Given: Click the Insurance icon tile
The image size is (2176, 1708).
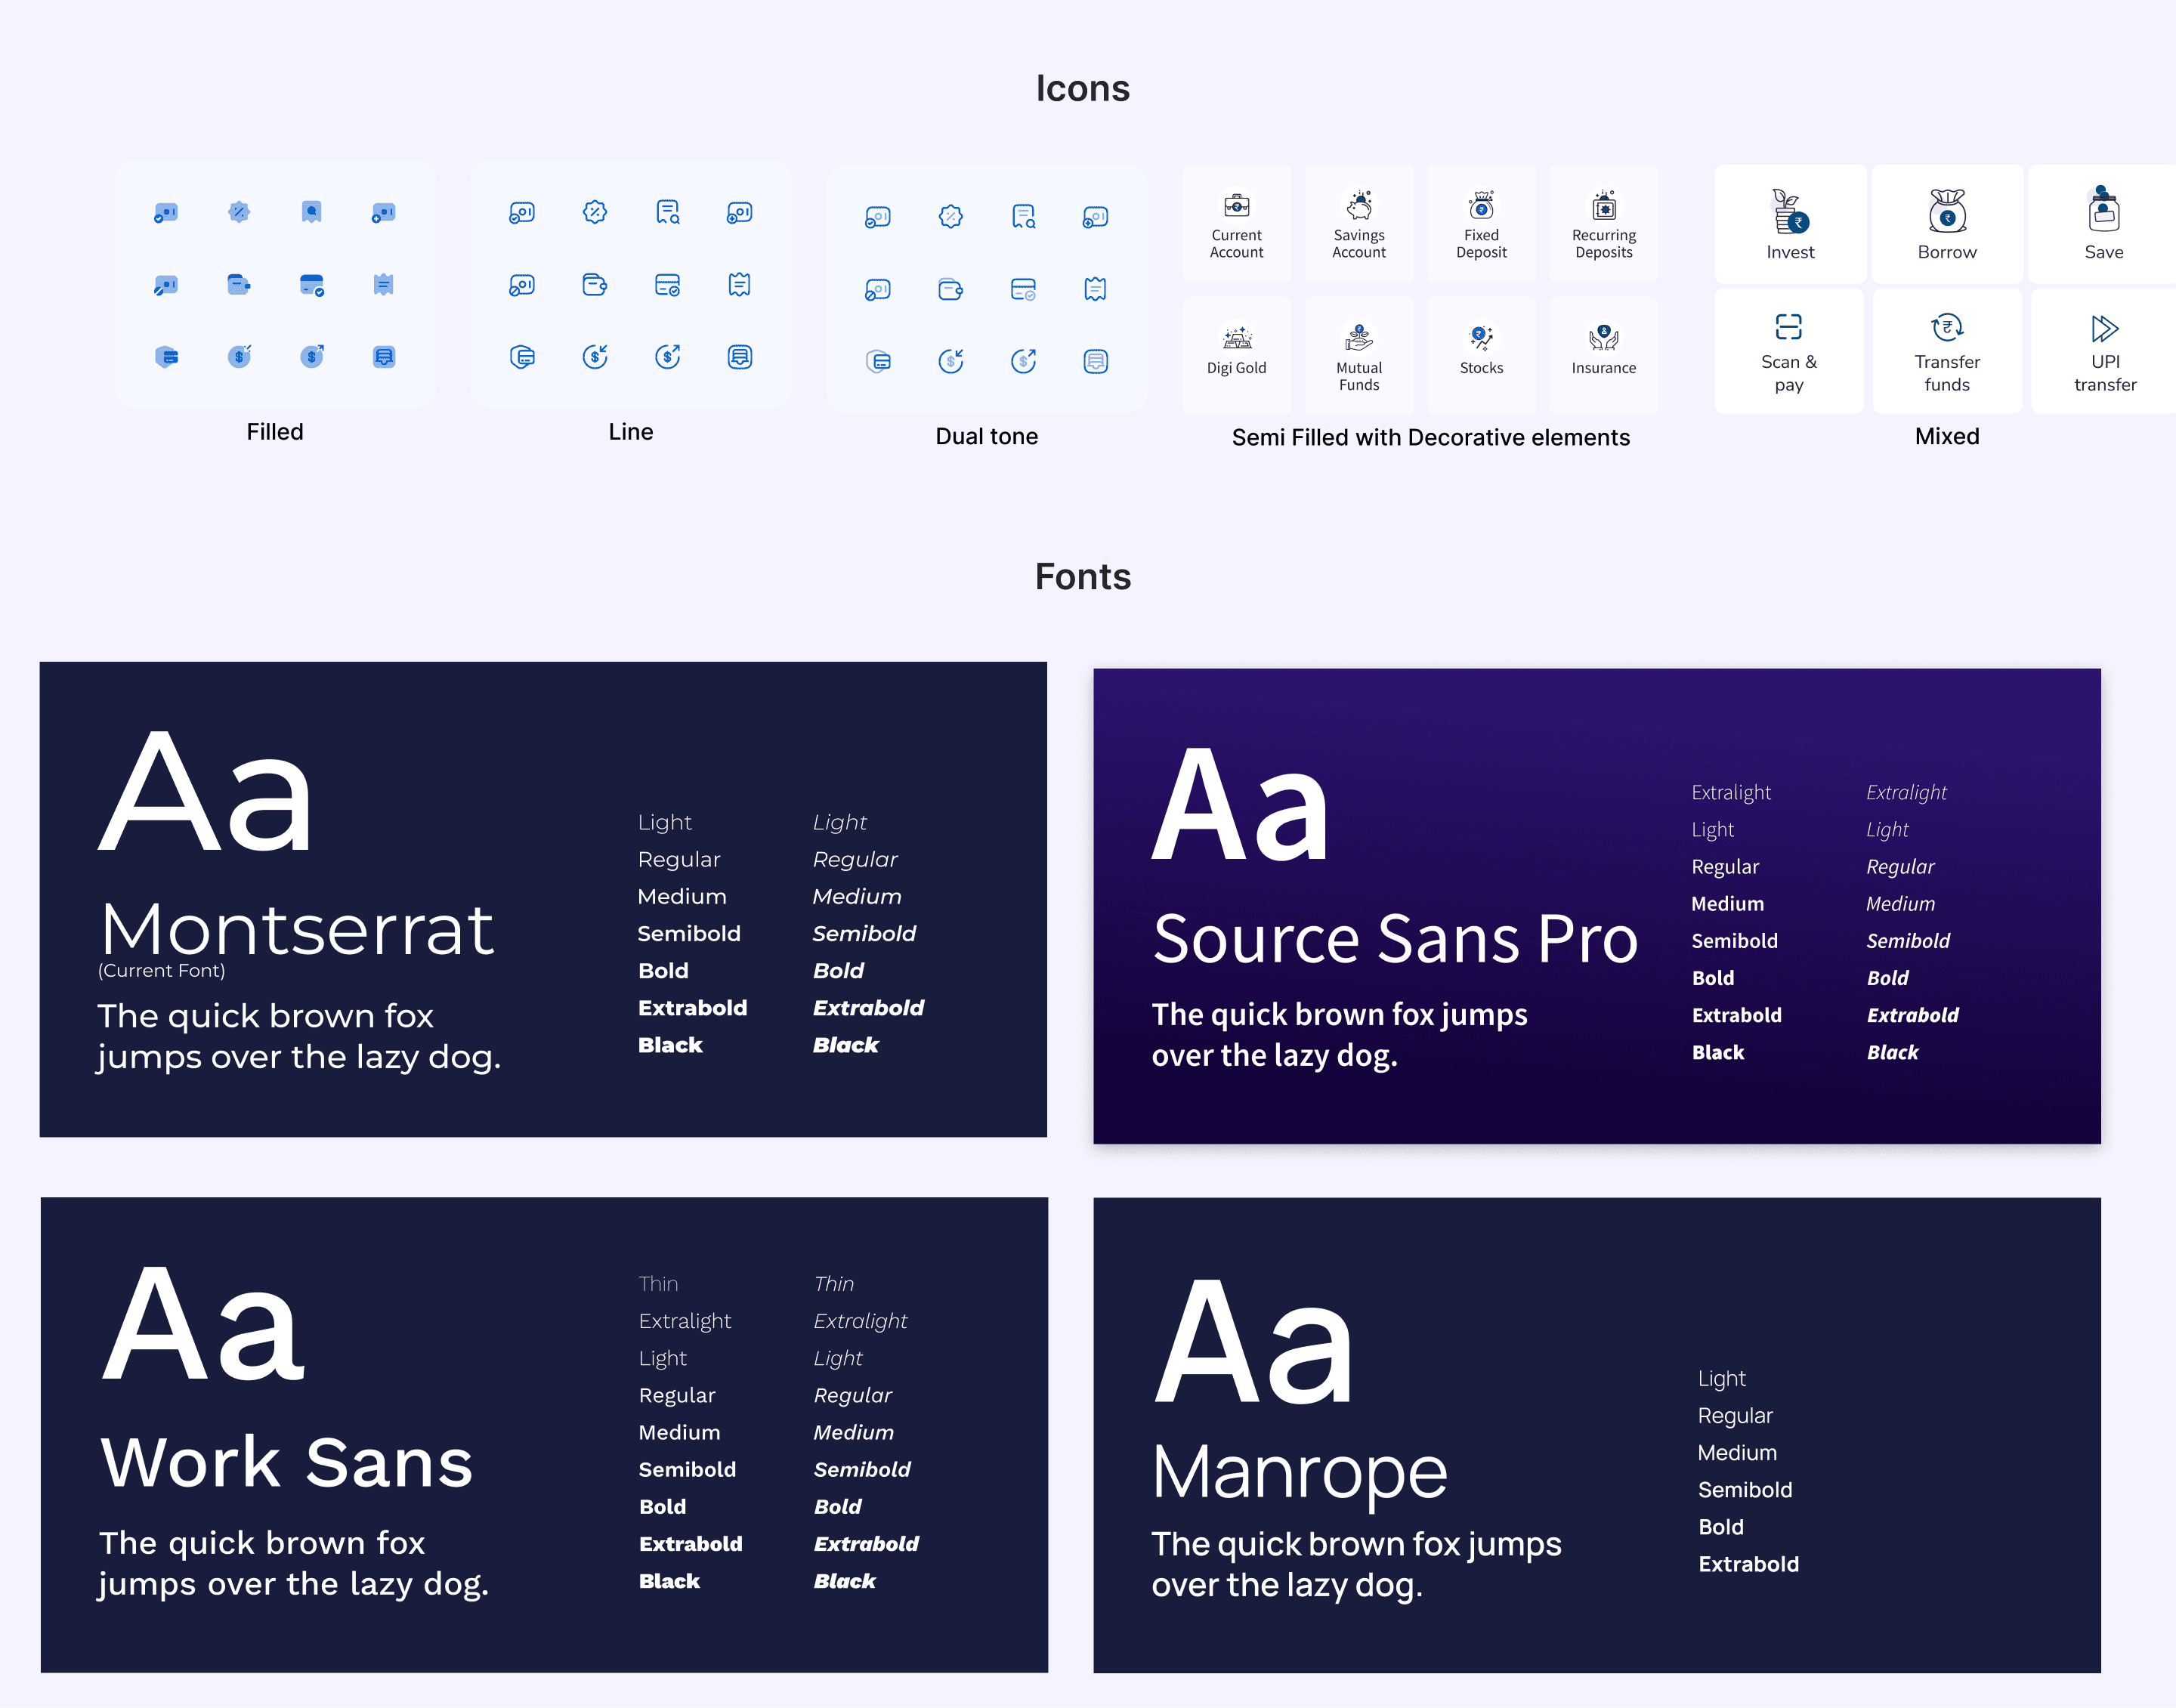Looking at the screenshot, I should pos(1603,356).
